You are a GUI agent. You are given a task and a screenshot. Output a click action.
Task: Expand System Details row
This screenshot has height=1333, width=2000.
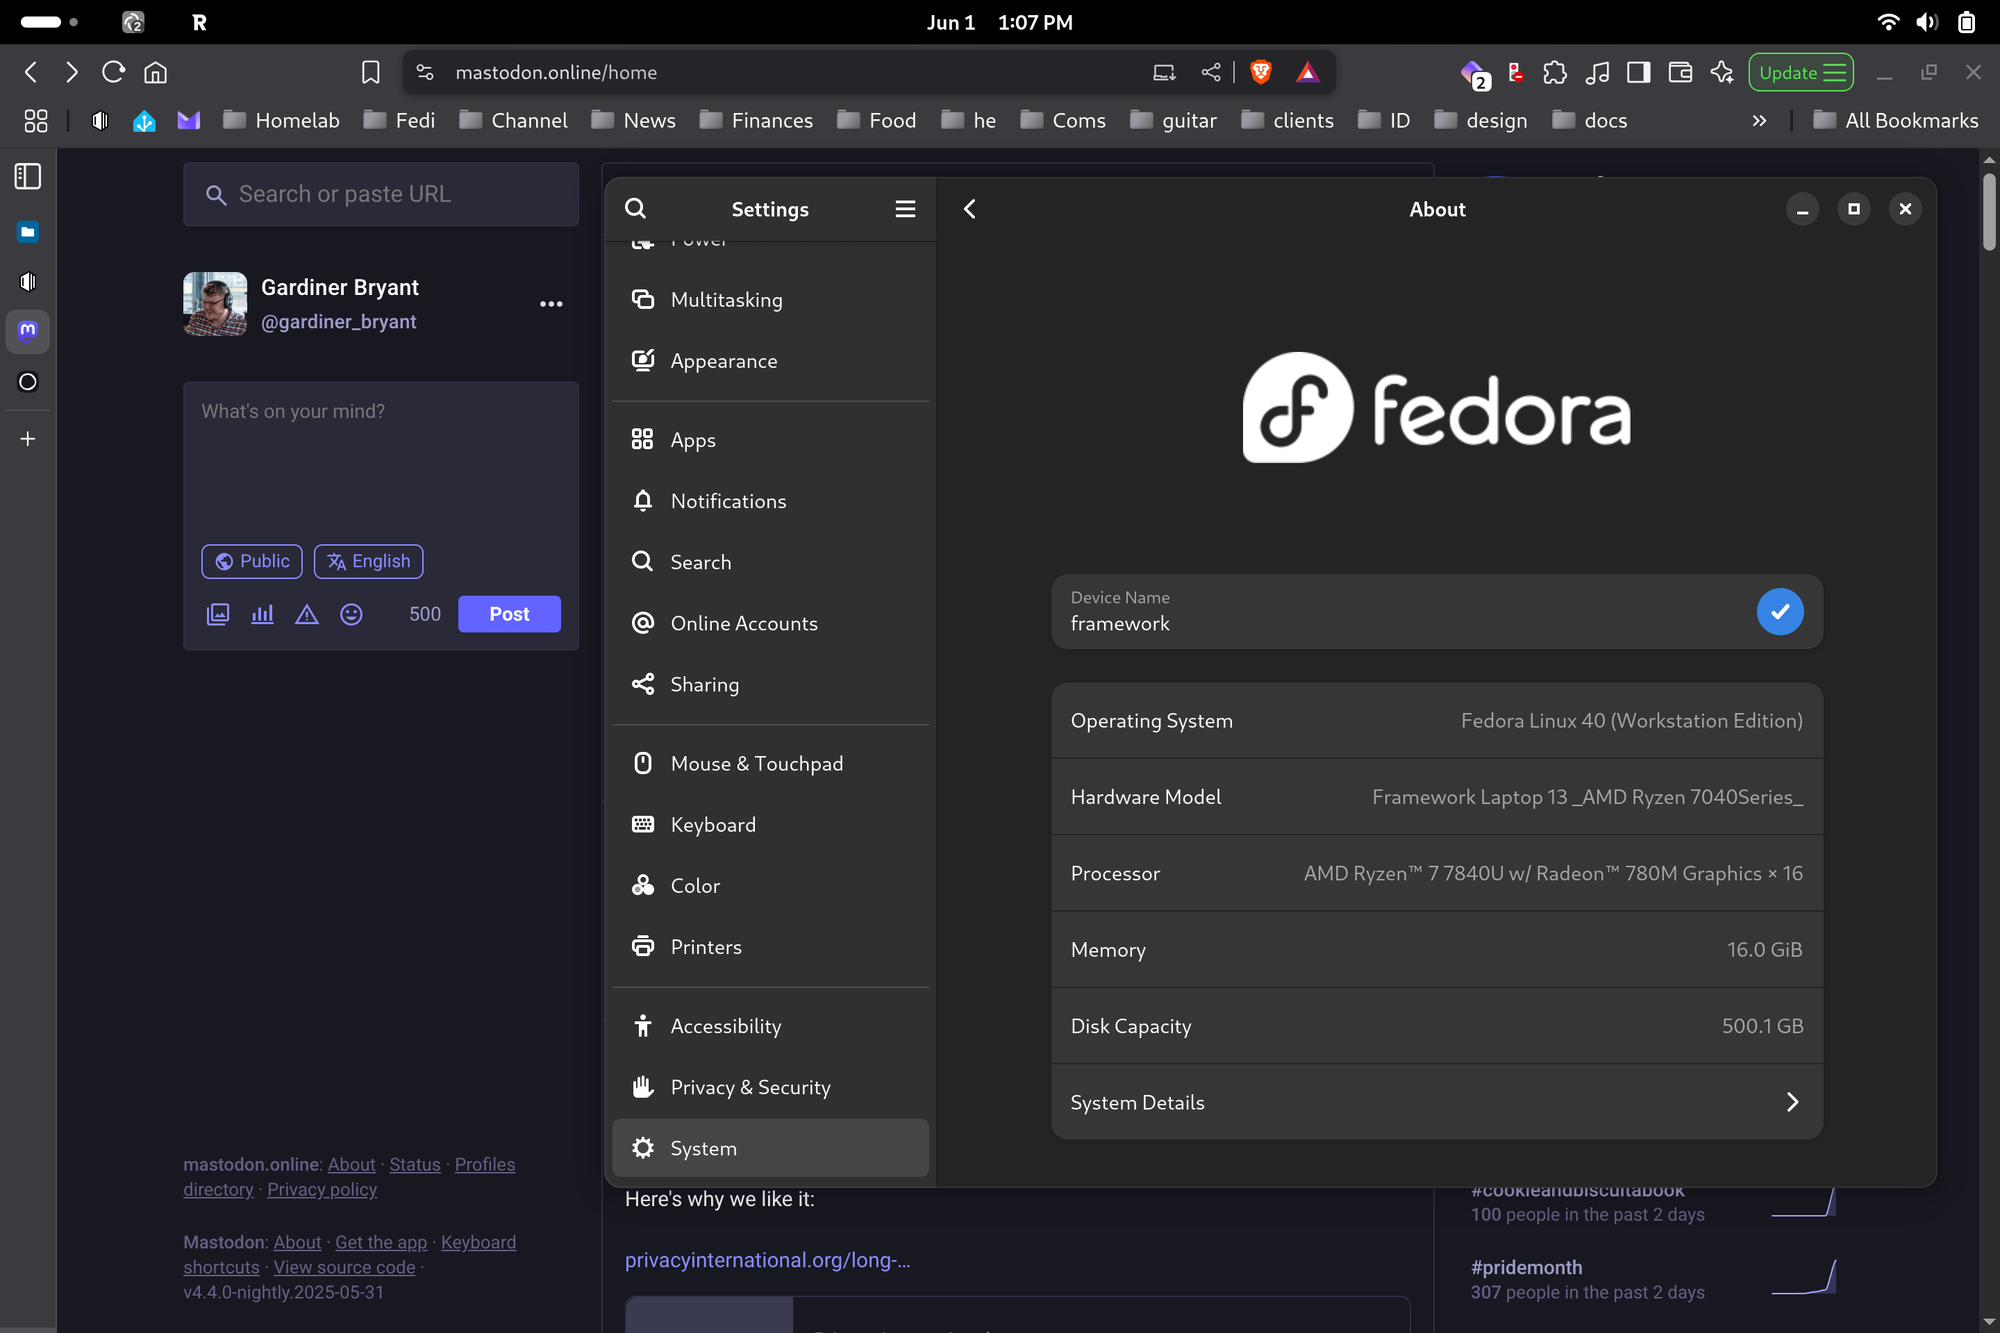[1437, 1102]
